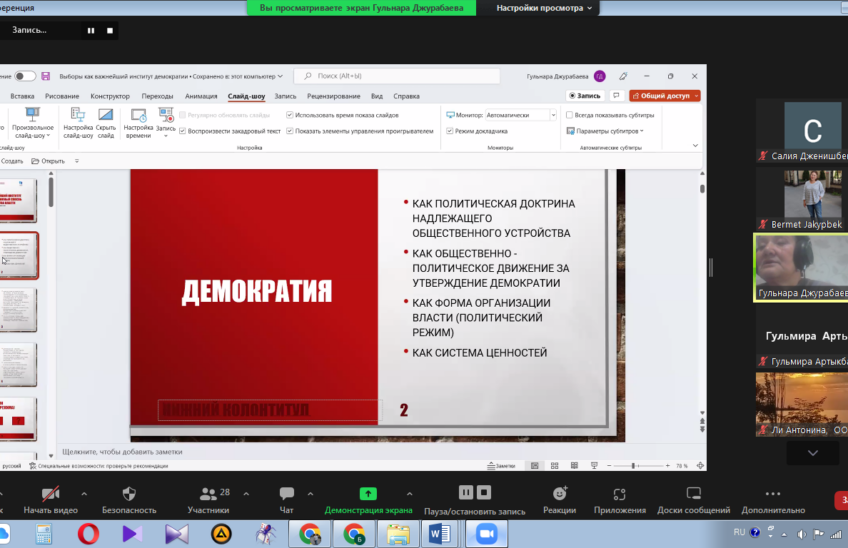Screen dimensions: 848x548
Task: Click the 'Общий доступ' share button
Action: point(664,96)
